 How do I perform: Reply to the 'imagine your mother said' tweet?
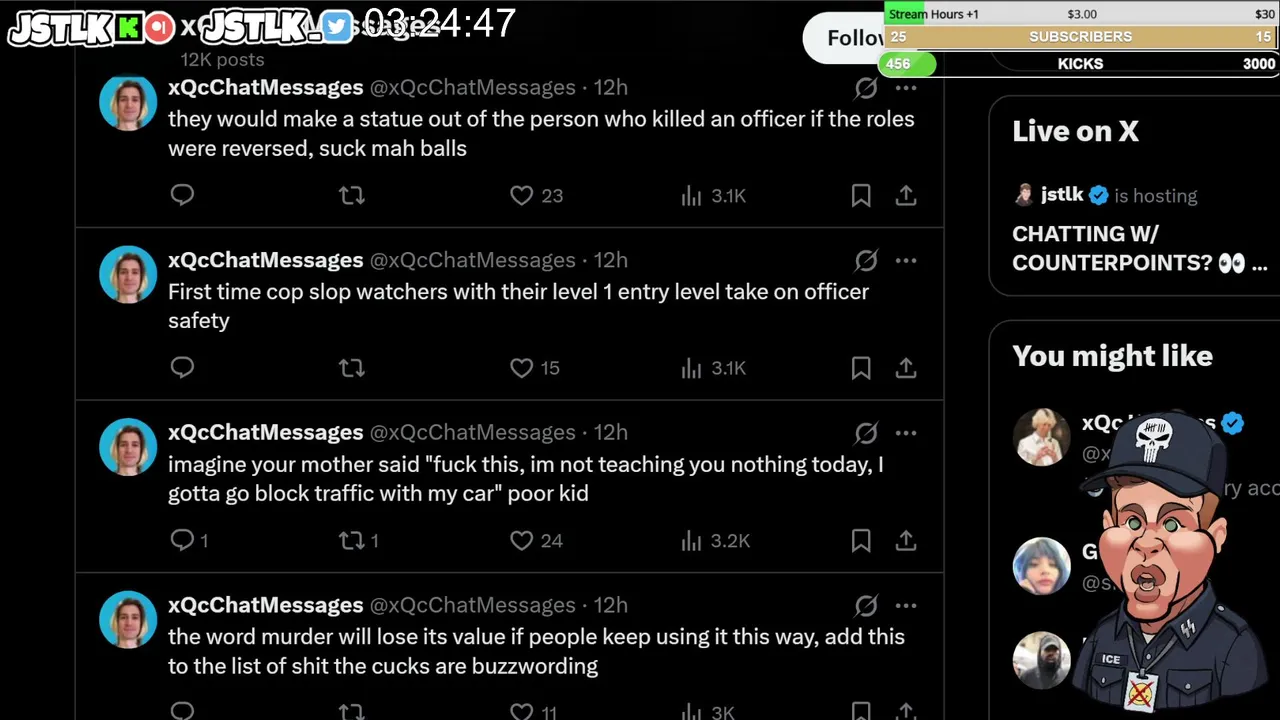click(x=182, y=541)
